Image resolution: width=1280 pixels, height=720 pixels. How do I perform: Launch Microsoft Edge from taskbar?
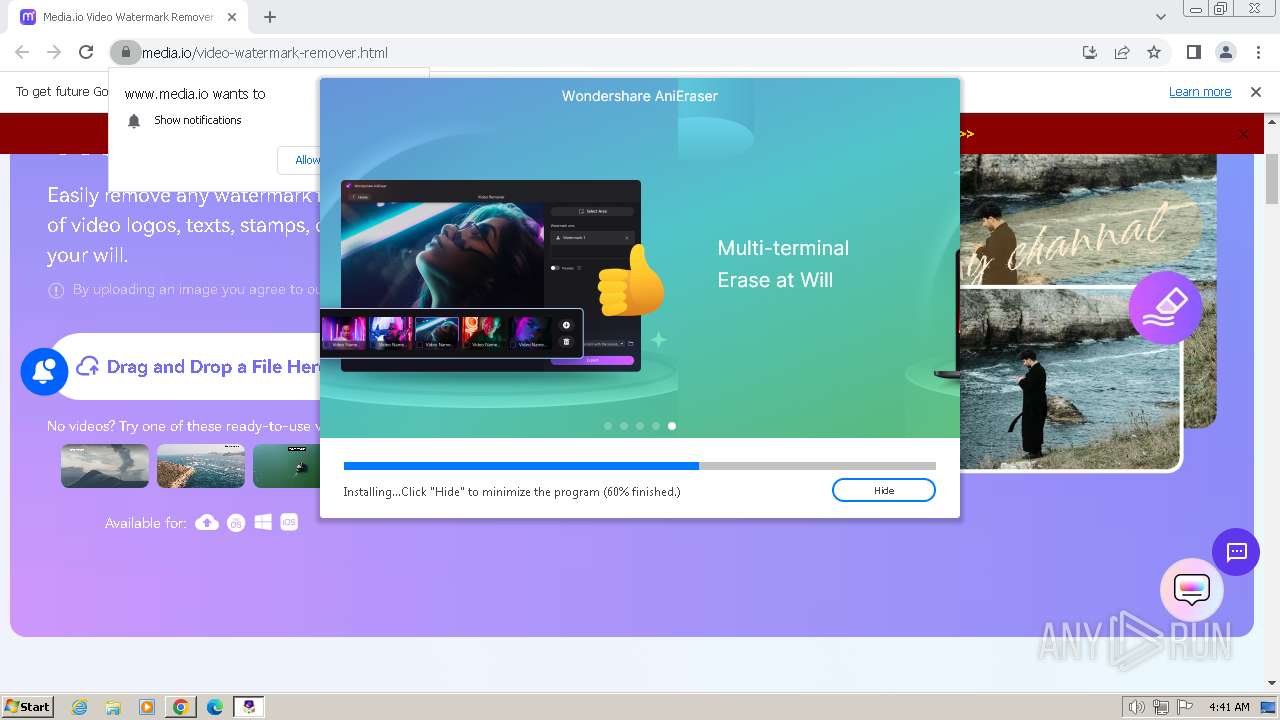click(x=215, y=707)
